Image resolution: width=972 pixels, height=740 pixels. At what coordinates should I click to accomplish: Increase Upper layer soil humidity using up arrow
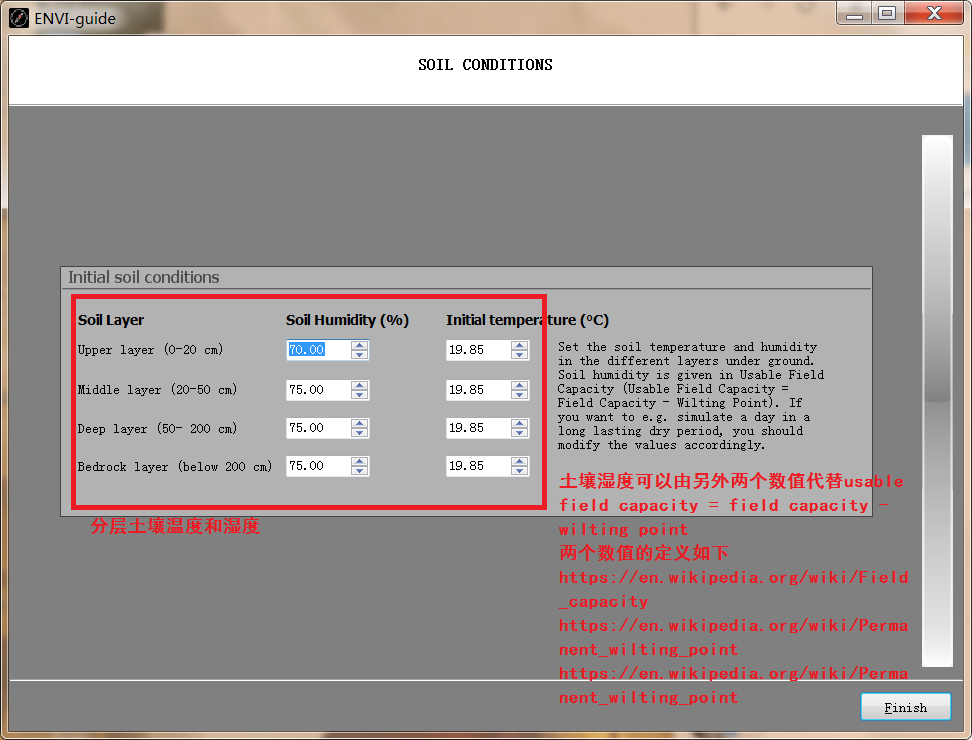click(359, 345)
